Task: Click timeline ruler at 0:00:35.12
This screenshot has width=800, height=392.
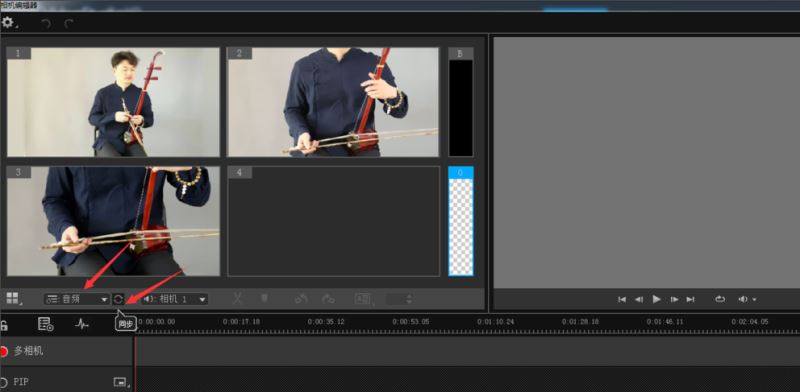Action: tap(326, 322)
